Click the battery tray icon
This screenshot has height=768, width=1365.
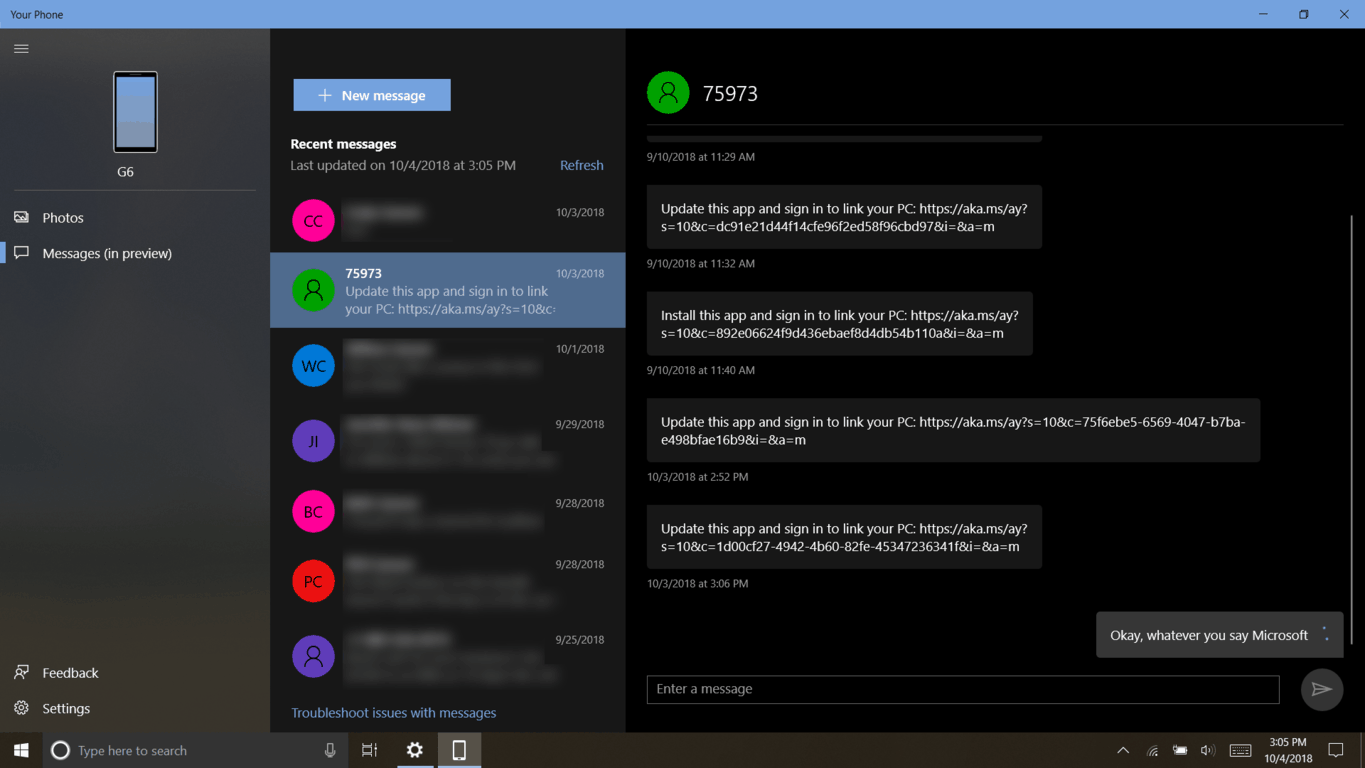1180,750
